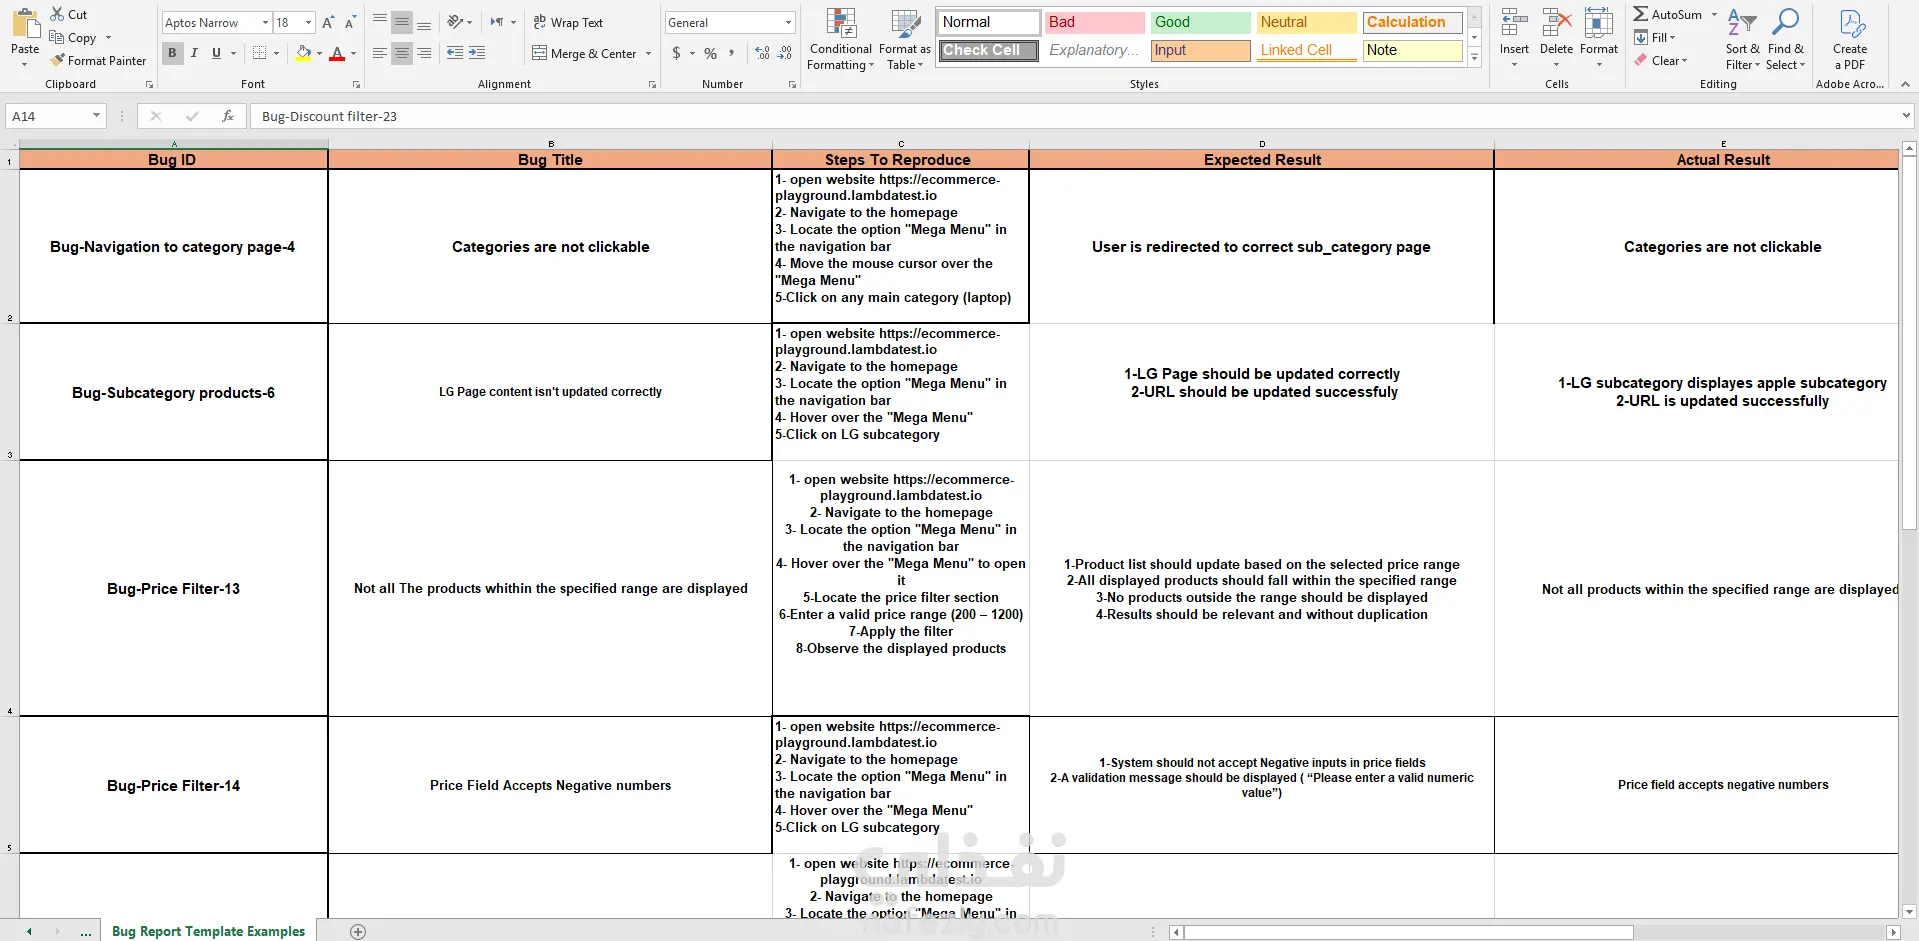Image resolution: width=1919 pixels, height=941 pixels.
Task: Apply the Neutral cell style
Action: tap(1306, 22)
